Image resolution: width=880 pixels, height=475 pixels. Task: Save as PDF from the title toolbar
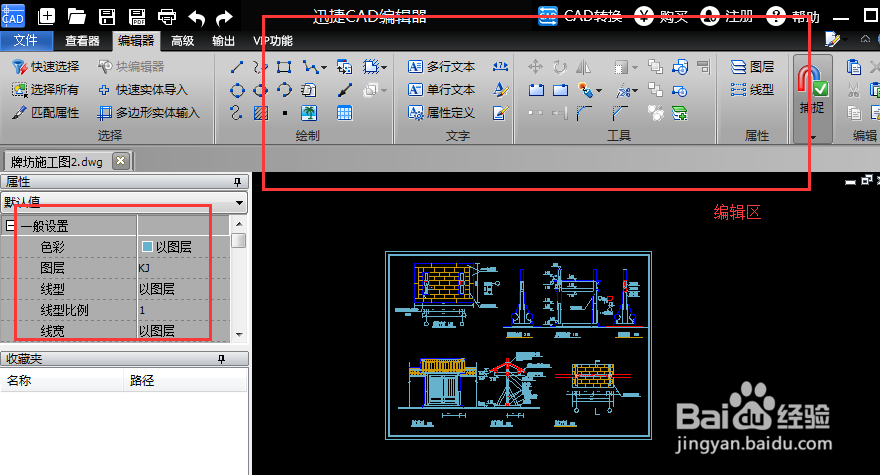(x=137, y=16)
